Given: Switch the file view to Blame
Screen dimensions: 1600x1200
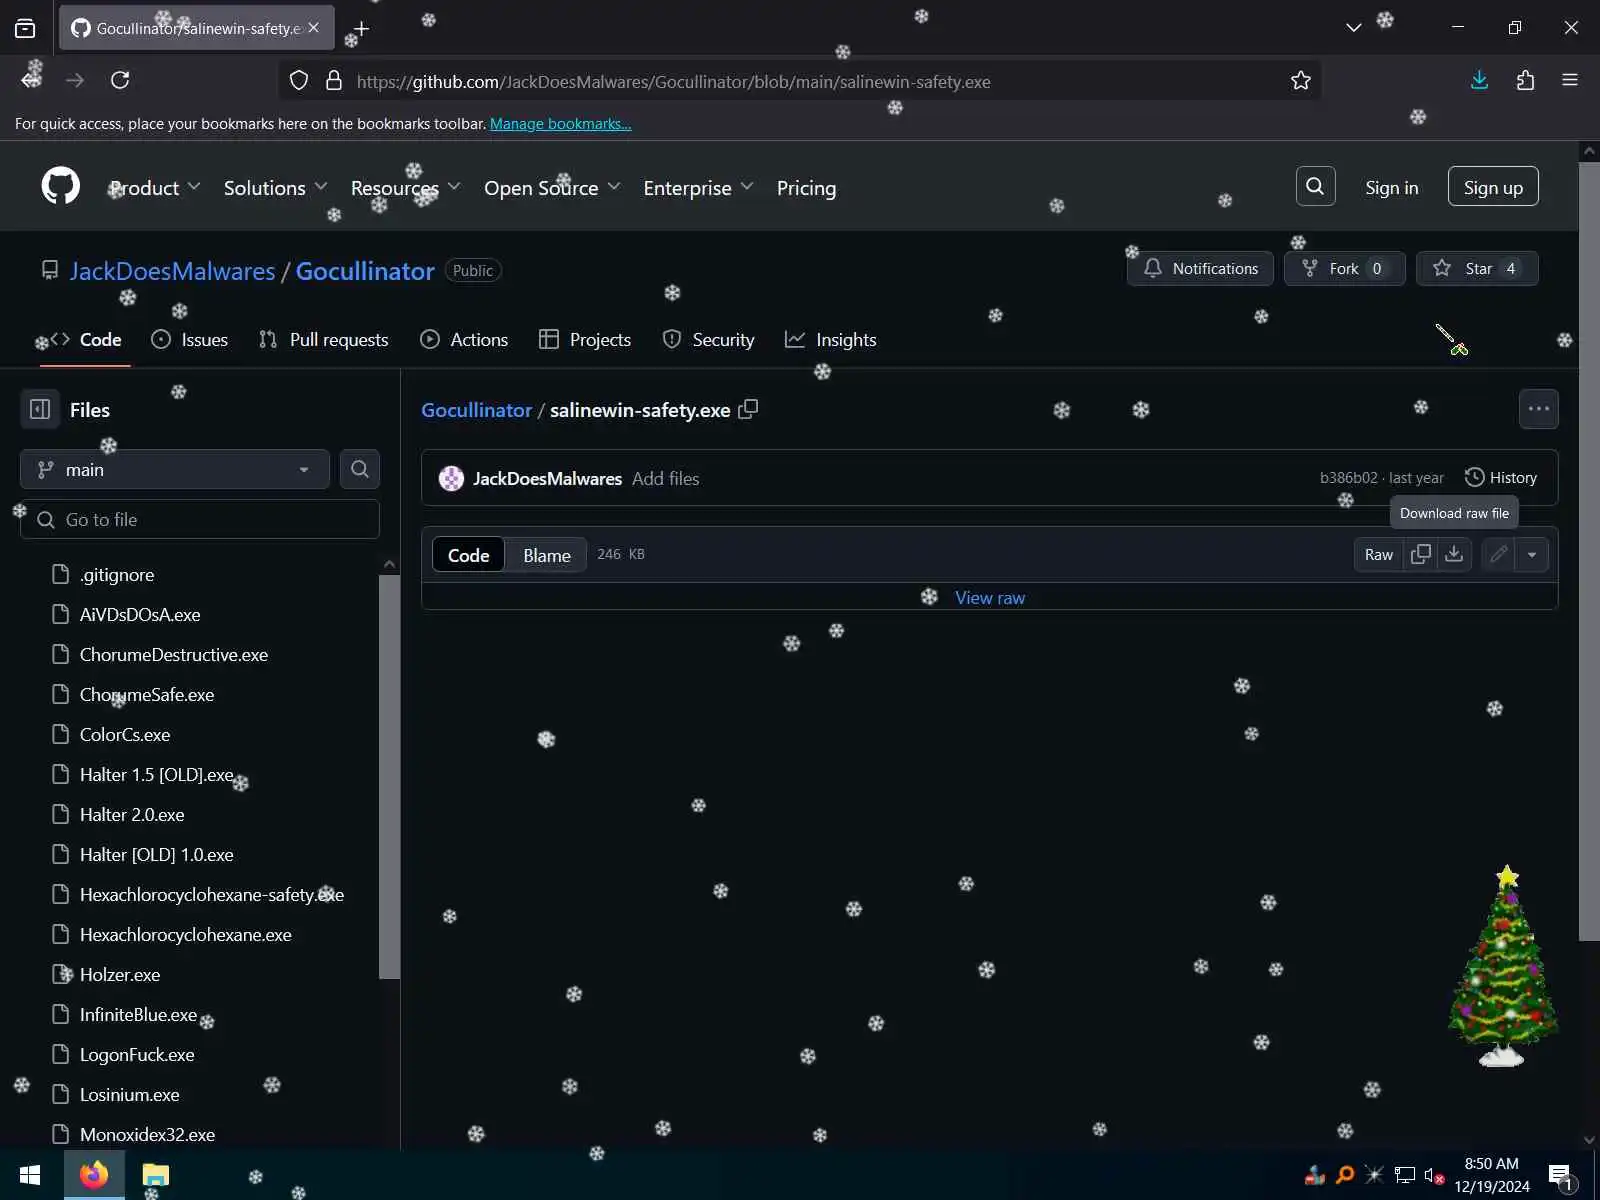Looking at the screenshot, I should (547, 555).
